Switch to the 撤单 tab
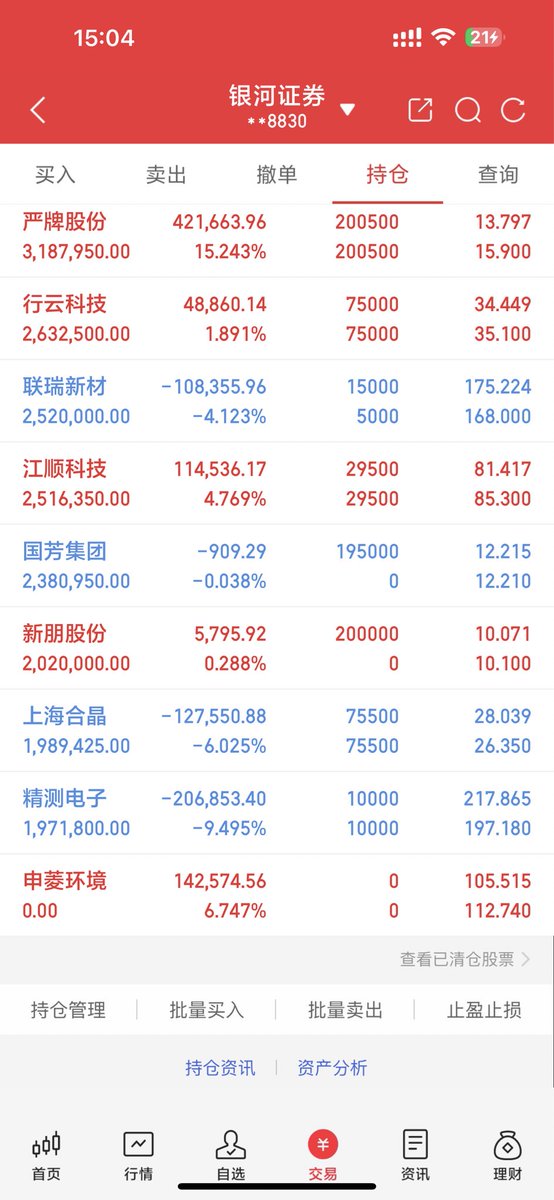 277,175
